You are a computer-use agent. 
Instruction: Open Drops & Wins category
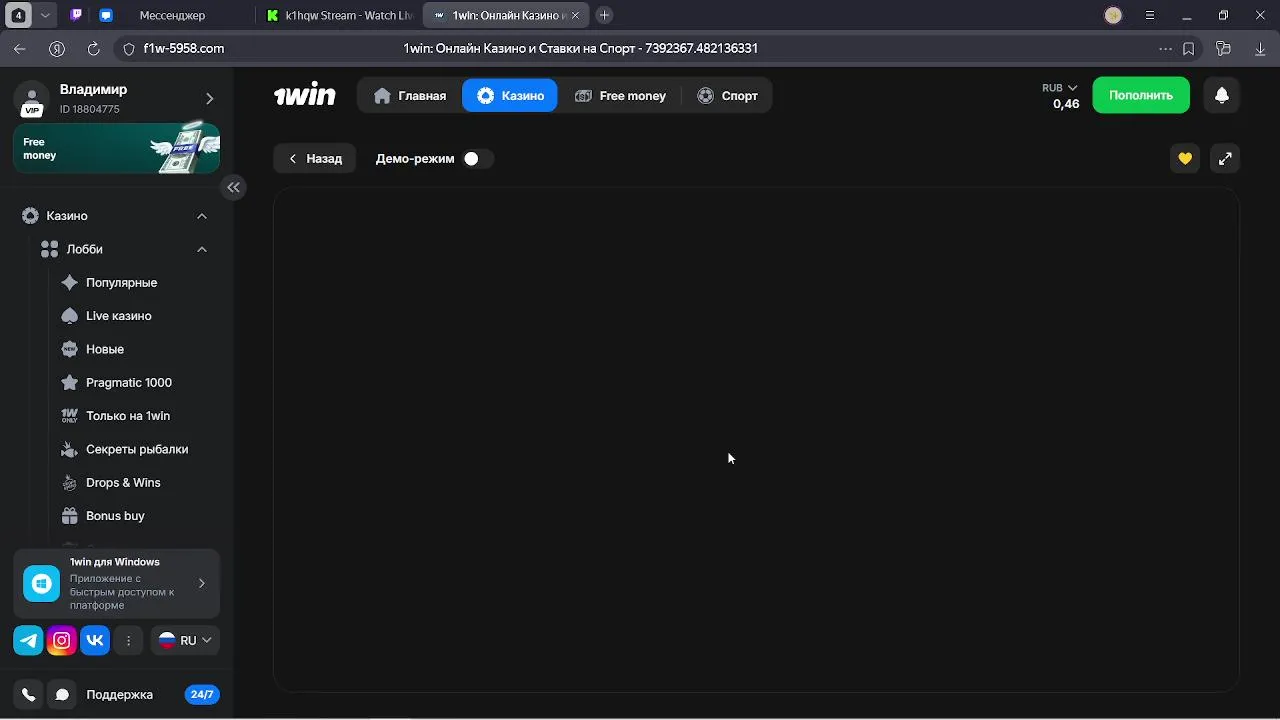pos(123,482)
